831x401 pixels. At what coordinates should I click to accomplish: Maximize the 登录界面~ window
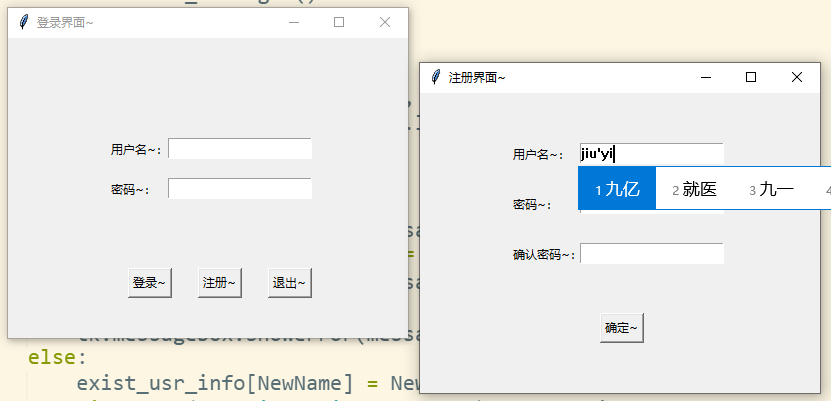(x=339, y=22)
